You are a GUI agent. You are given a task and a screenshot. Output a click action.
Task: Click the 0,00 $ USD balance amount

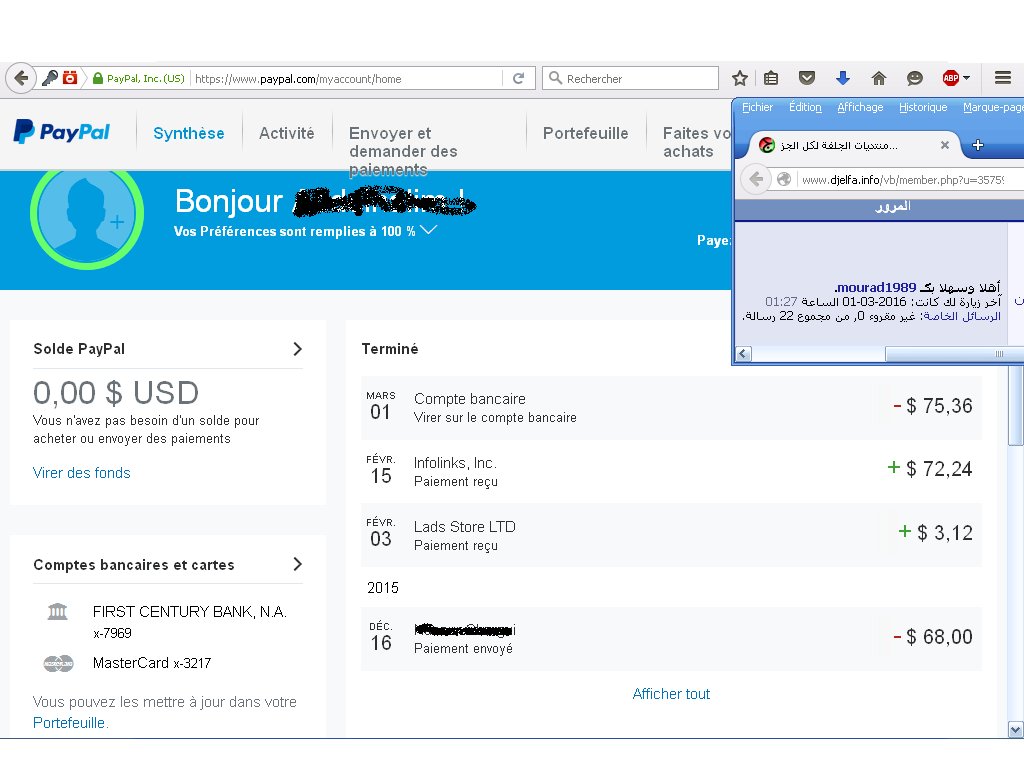(116, 392)
